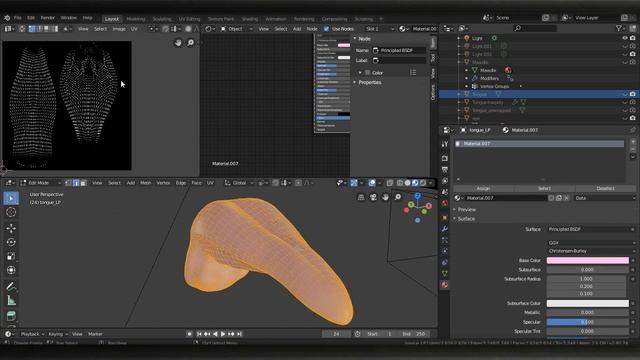Play the animation forward
The image size is (640, 360).
223,334
